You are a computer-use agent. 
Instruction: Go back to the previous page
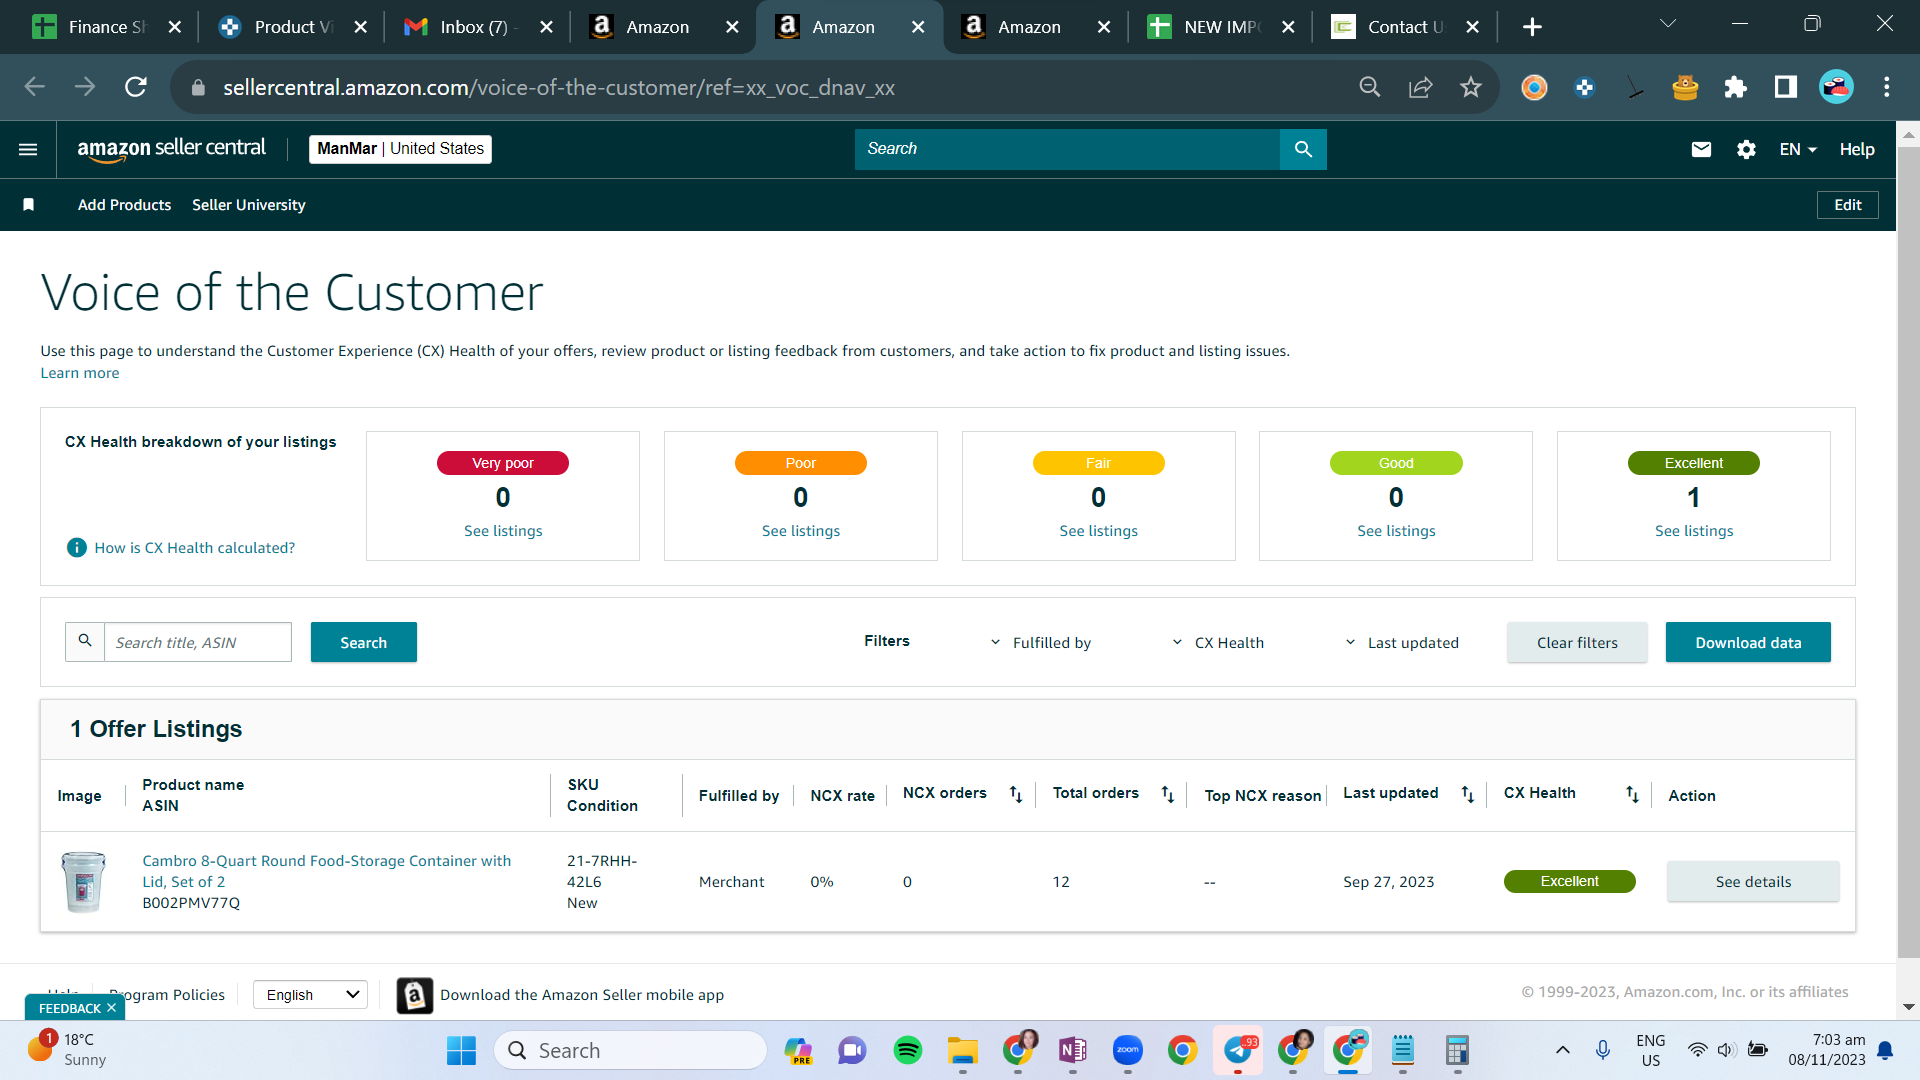point(35,87)
